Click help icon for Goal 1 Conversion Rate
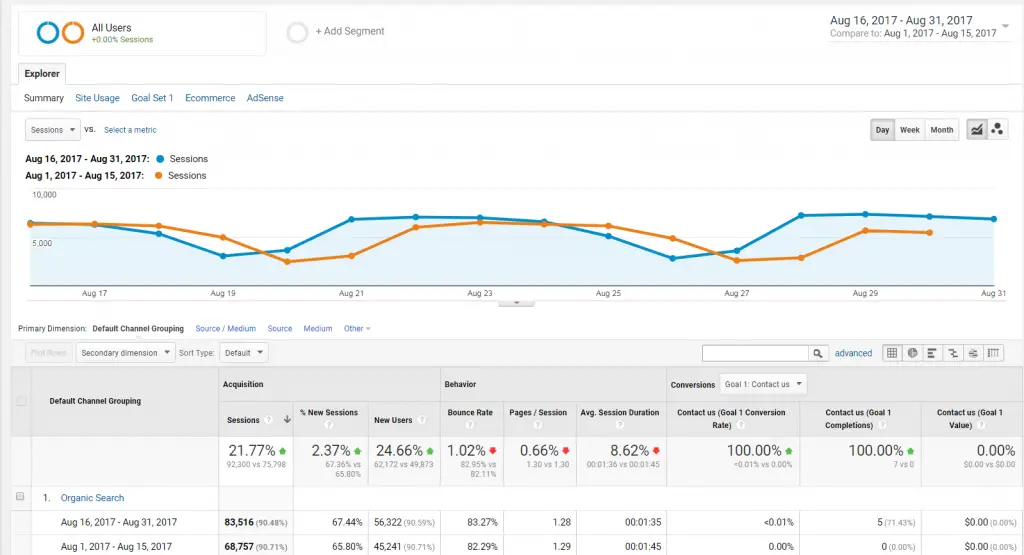The image size is (1024, 555). (741, 425)
